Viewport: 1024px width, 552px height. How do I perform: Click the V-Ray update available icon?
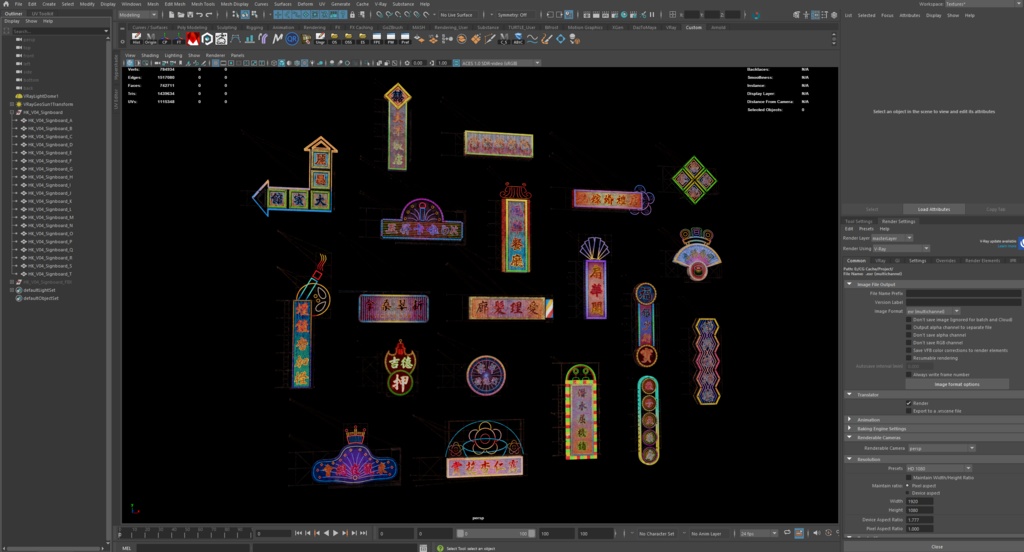[1019, 242]
